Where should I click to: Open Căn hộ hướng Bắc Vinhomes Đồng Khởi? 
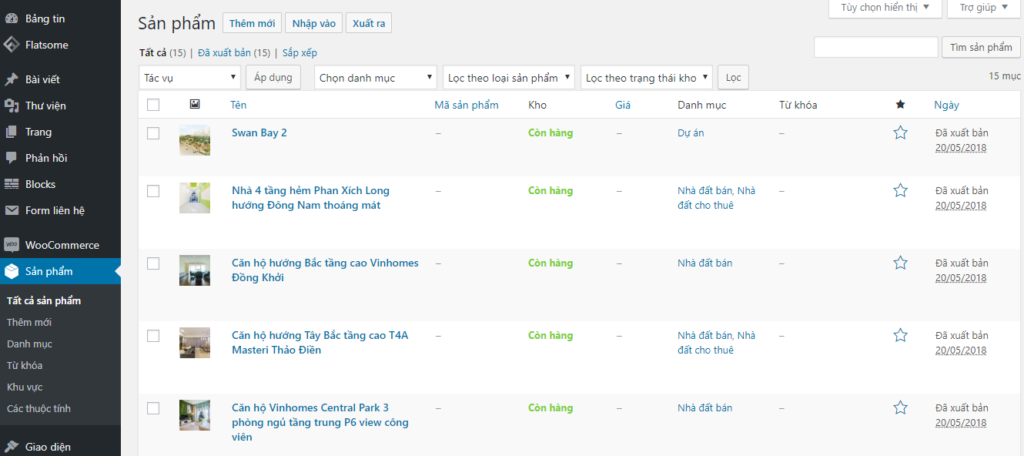pos(325,270)
